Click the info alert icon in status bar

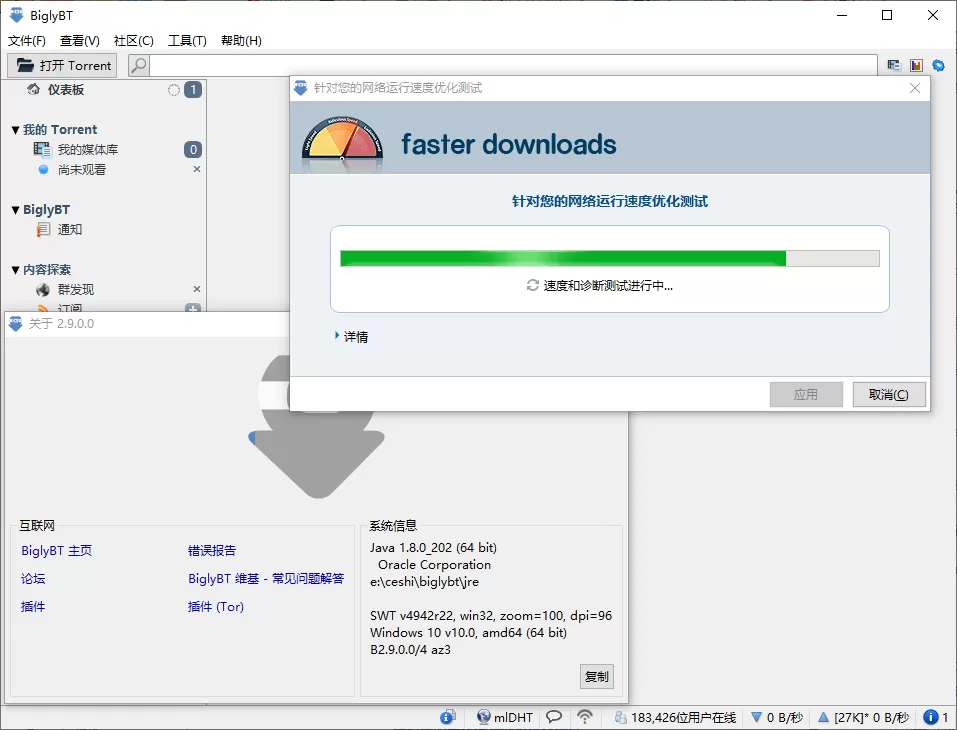point(931,717)
